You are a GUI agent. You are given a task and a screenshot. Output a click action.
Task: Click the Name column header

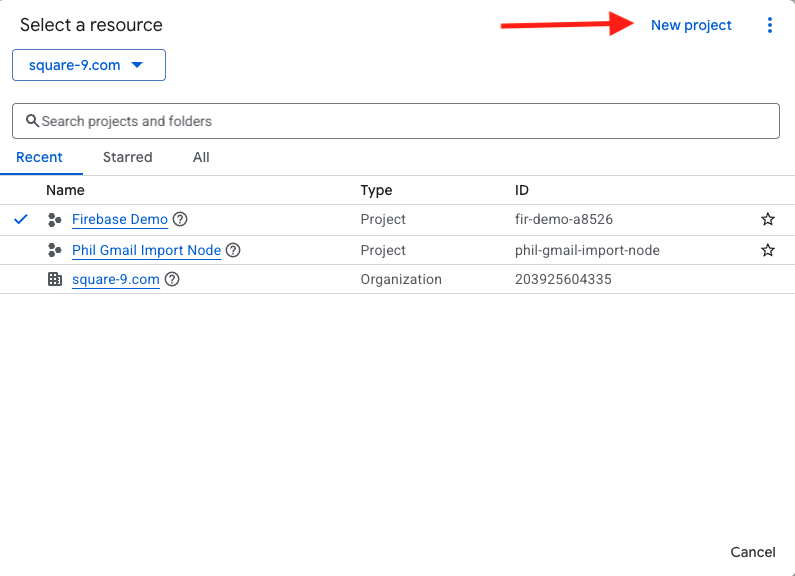tap(65, 190)
